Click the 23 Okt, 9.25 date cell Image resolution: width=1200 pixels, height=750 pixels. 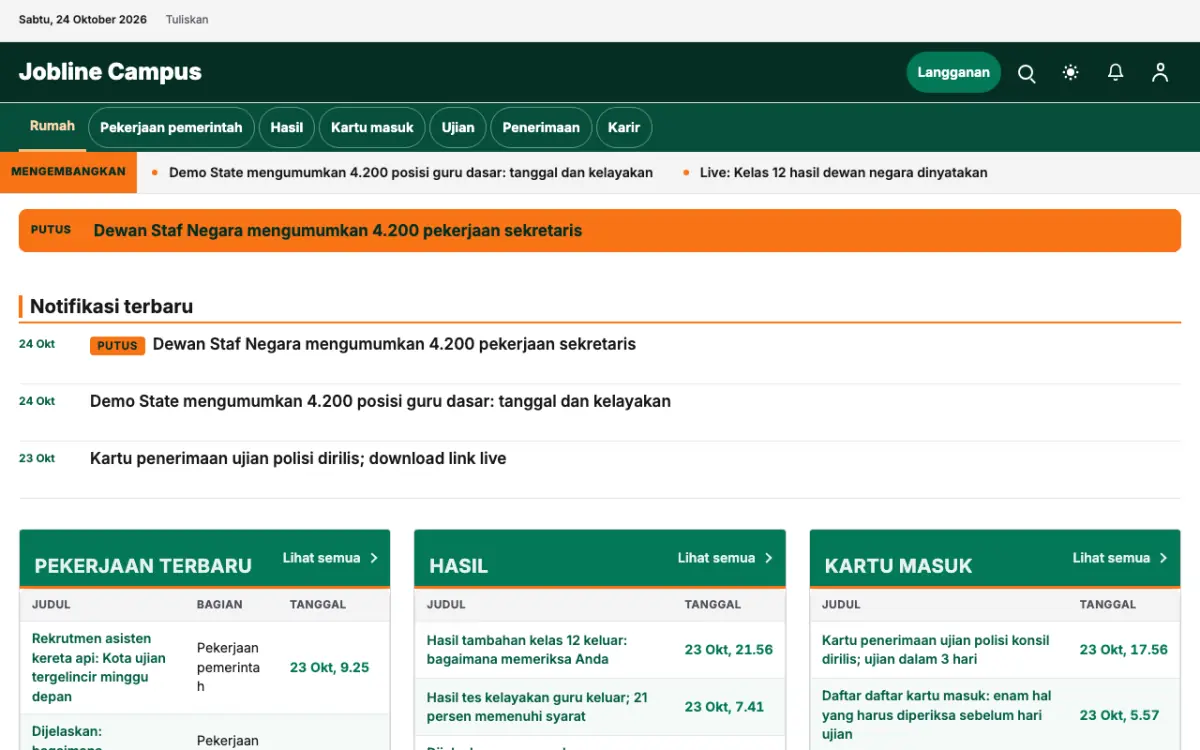[x=329, y=667]
